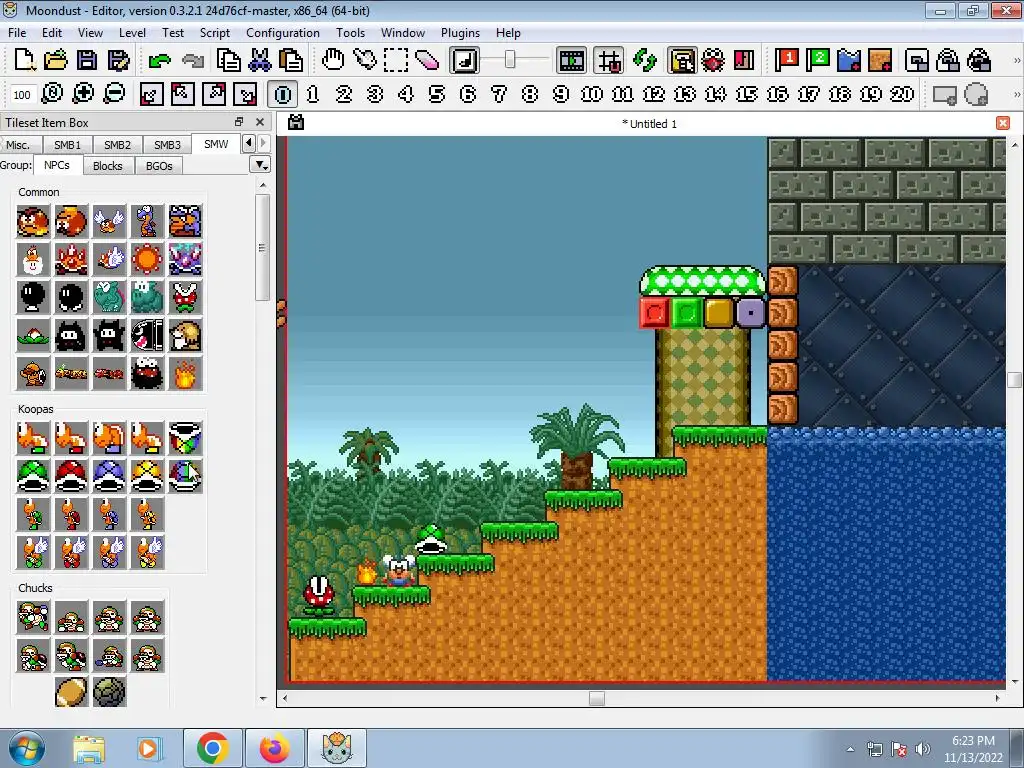Reset zoom with the zoom 0 icon

click(52, 94)
